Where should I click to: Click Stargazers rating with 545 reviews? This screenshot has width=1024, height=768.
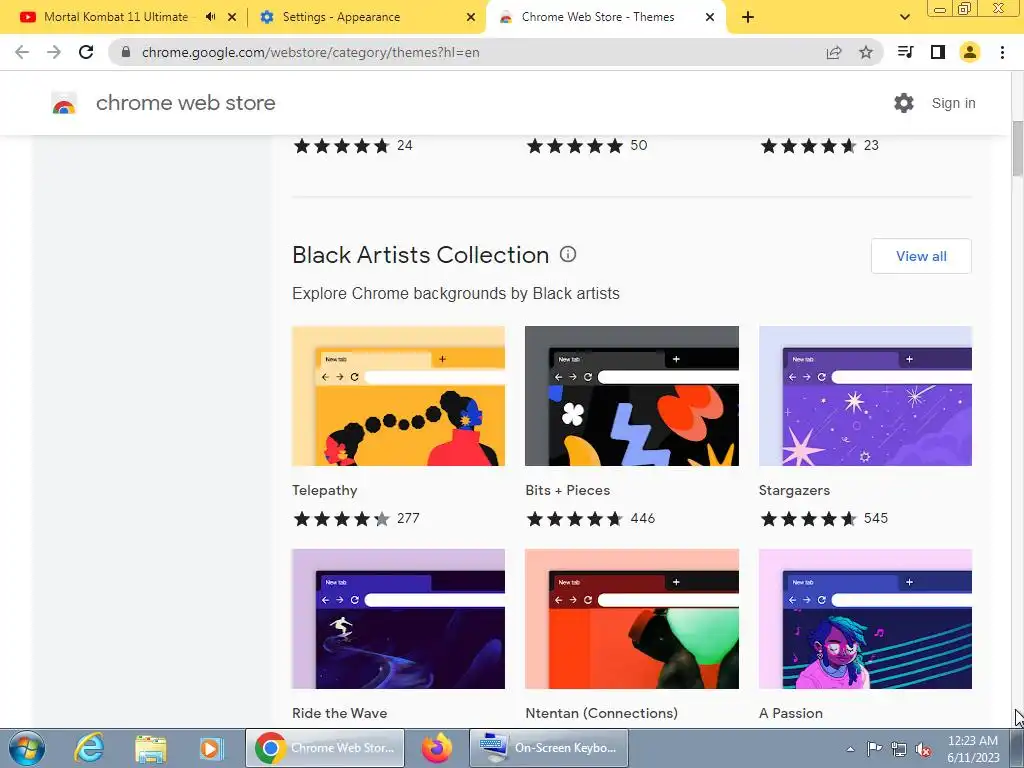tap(824, 519)
